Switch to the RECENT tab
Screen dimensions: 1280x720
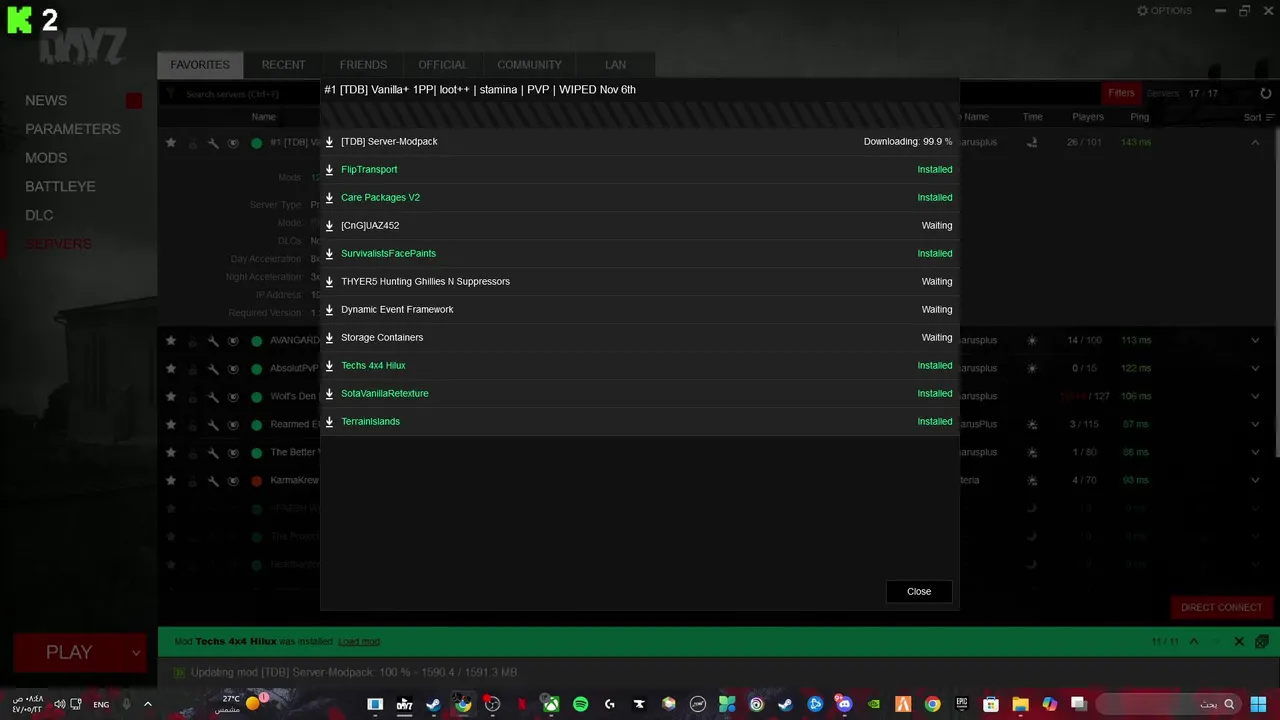point(283,65)
